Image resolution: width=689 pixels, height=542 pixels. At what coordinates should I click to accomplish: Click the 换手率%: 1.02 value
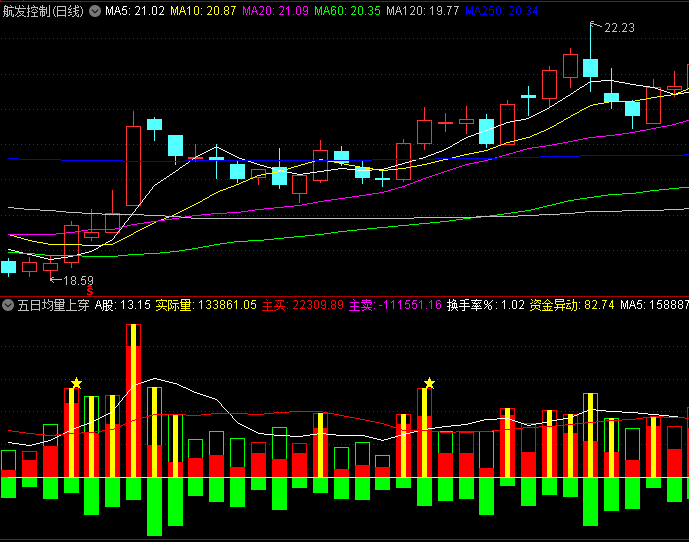coord(486,305)
